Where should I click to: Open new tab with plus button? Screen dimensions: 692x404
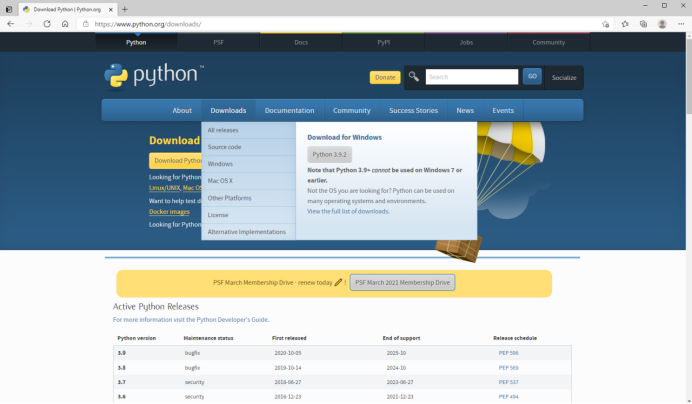point(124,9)
